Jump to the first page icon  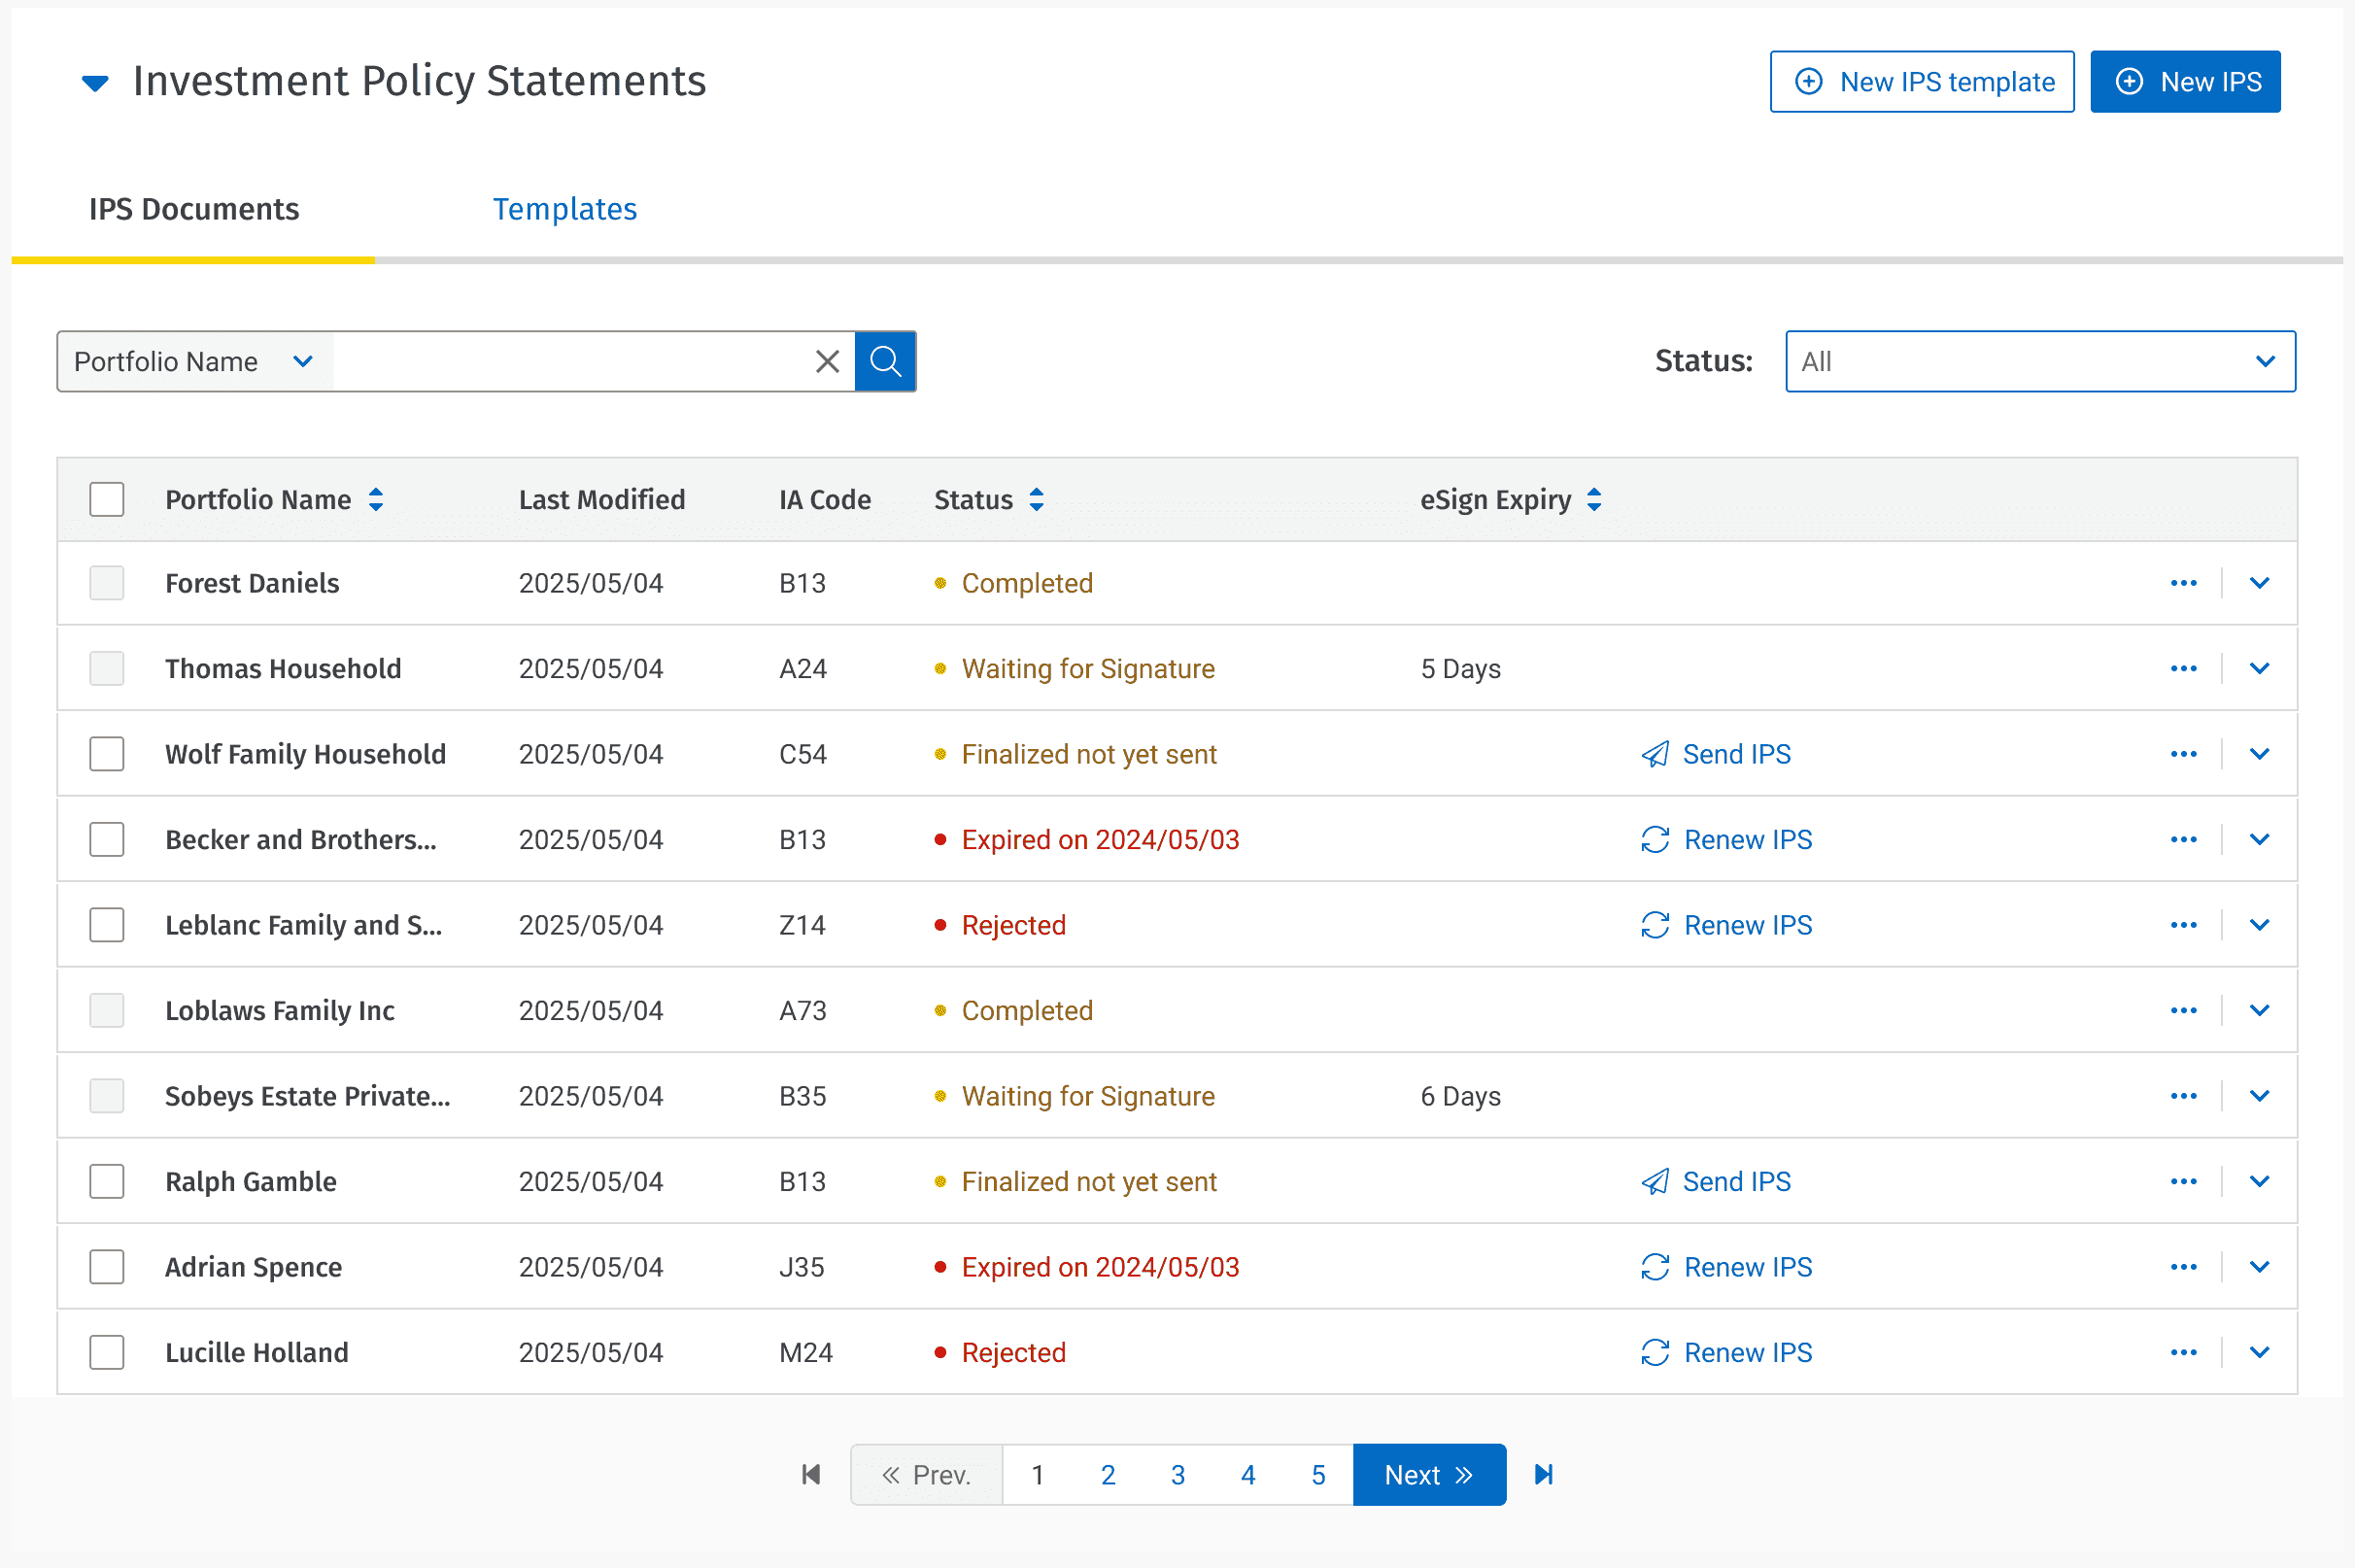pos(811,1474)
